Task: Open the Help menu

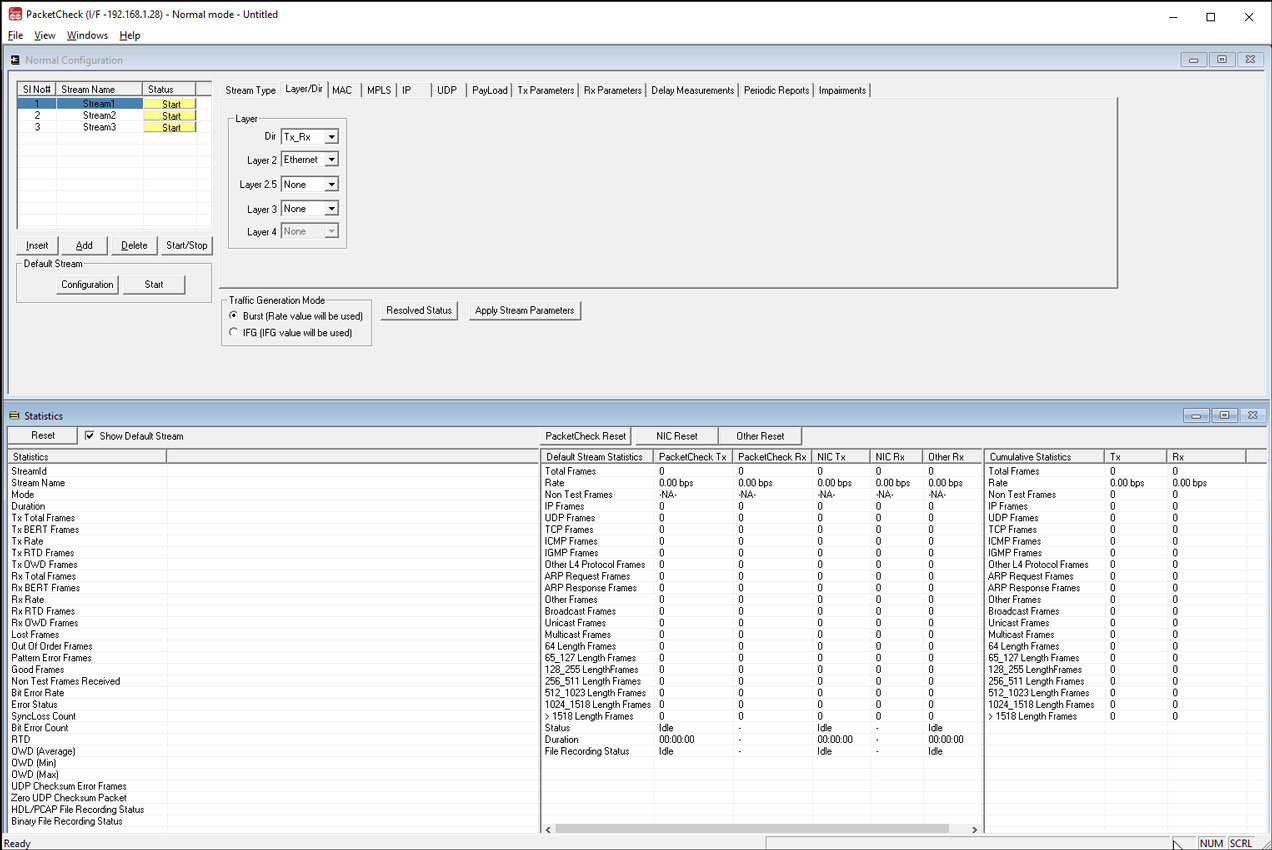Action: [x=130, y=35]
